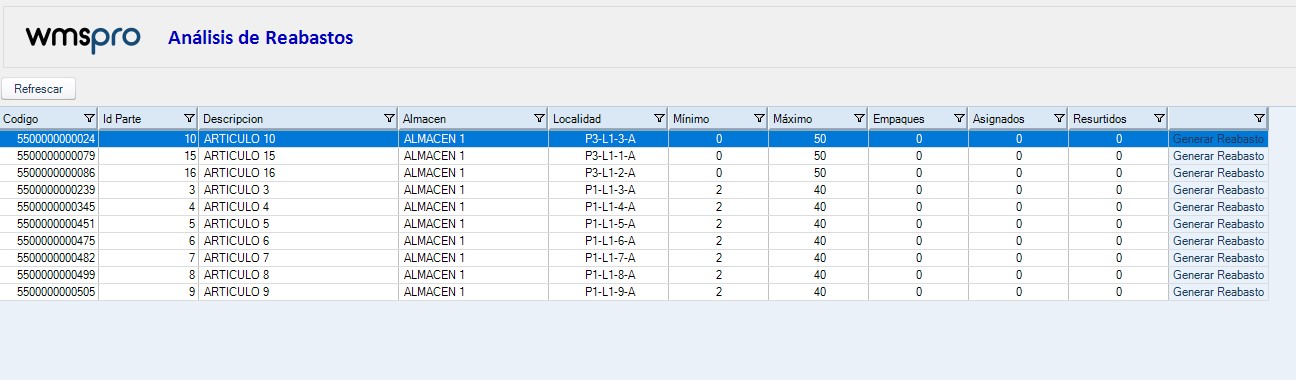Select code 5500000000086

(49, 173)
